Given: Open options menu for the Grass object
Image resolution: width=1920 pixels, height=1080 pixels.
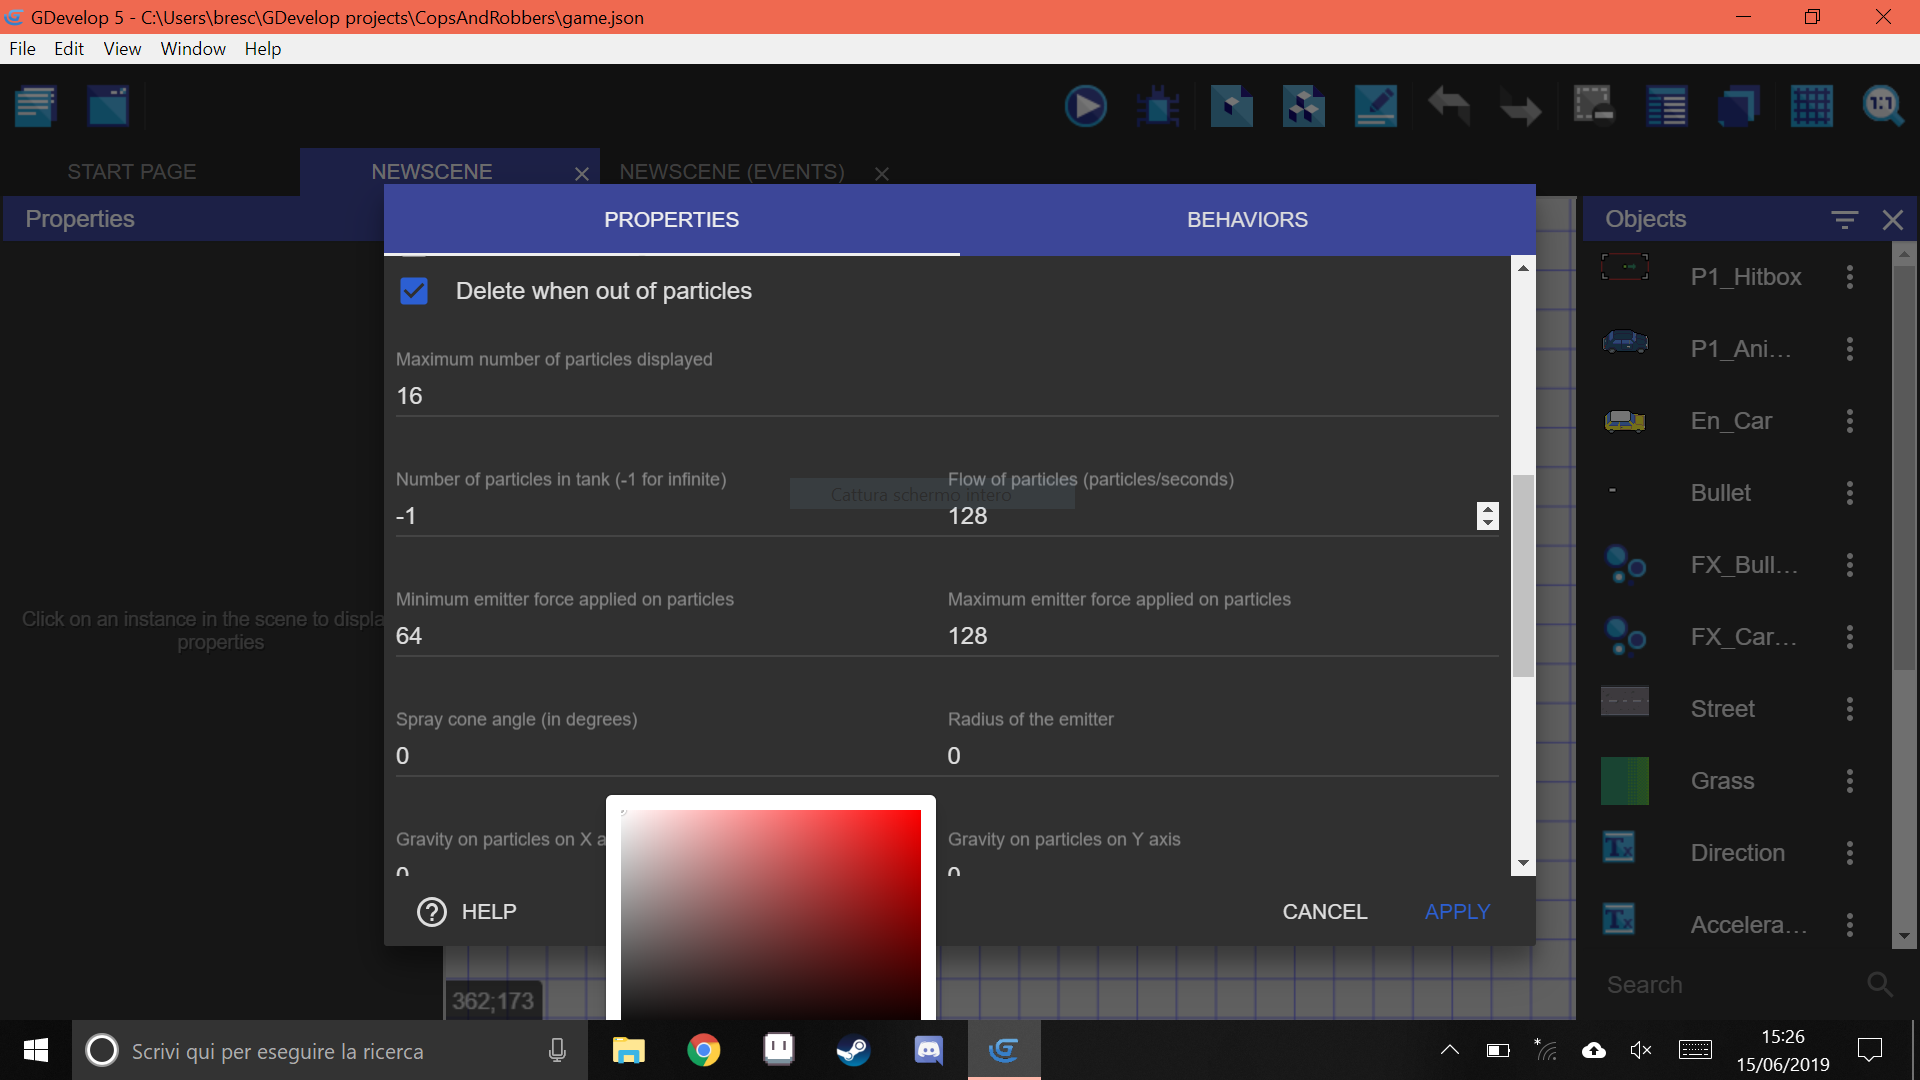Looking at the screenshot, I should point(1849,781).
